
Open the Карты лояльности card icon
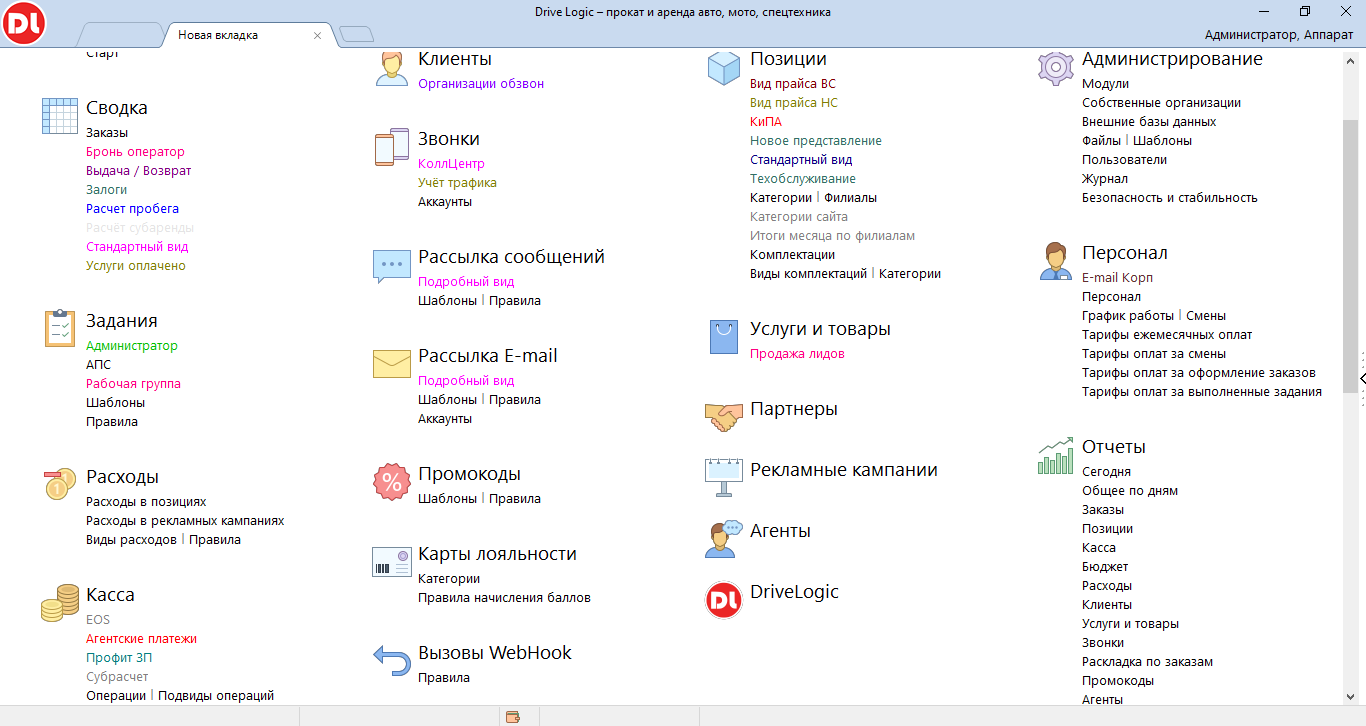391,561
